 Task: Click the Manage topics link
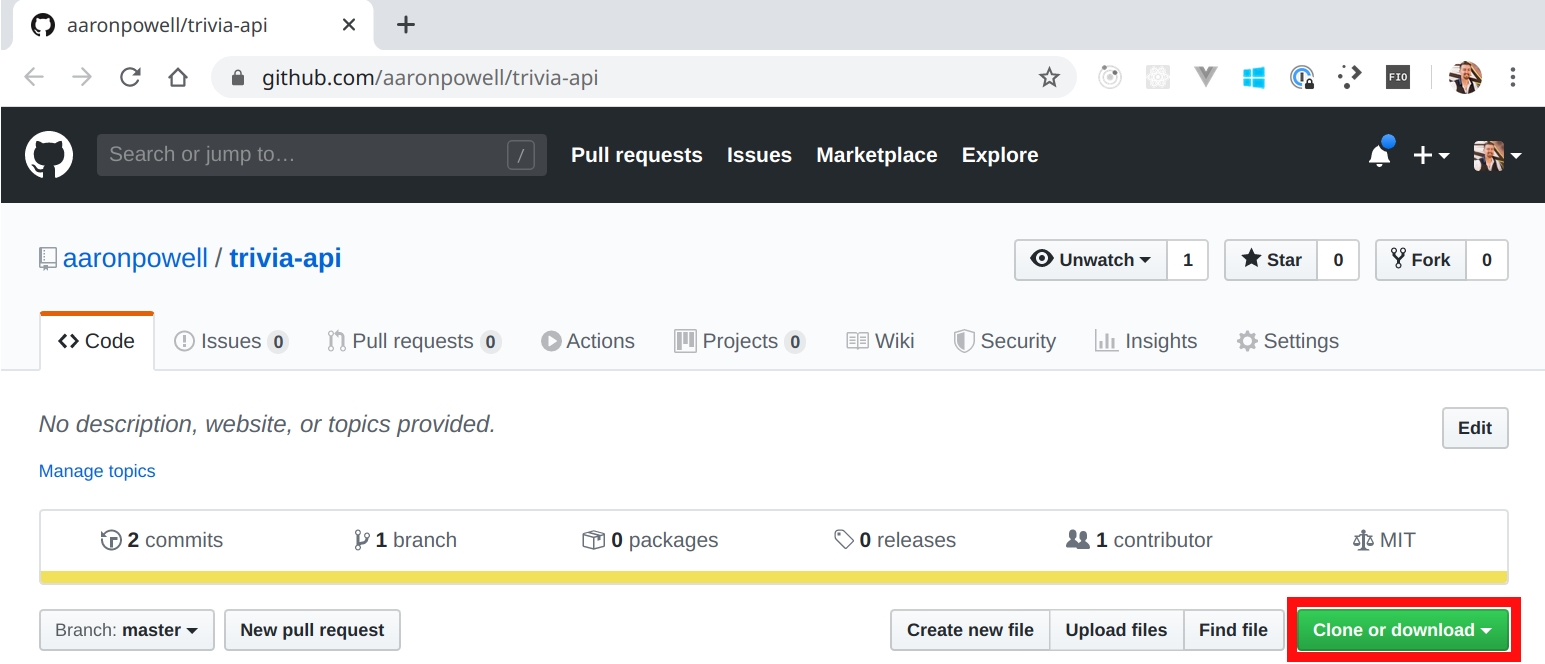click(97, 471)
